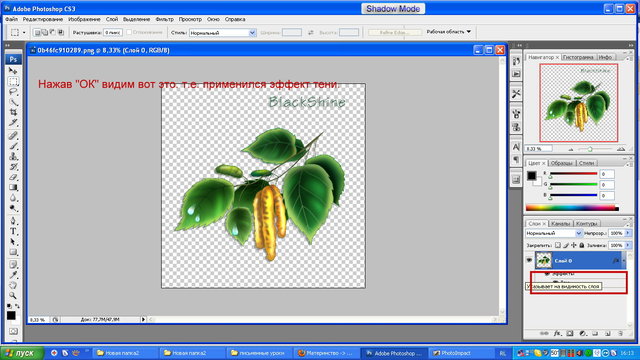
Task: Select the Gradient tool
Action: pyautogui.click(x=13, y=187)
